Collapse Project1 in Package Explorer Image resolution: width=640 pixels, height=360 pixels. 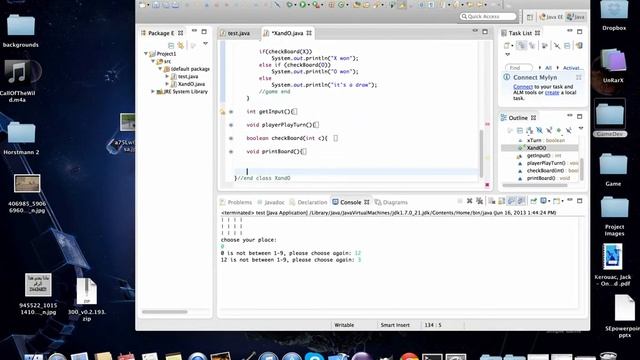pyautogui.click(x=146, y=53)
